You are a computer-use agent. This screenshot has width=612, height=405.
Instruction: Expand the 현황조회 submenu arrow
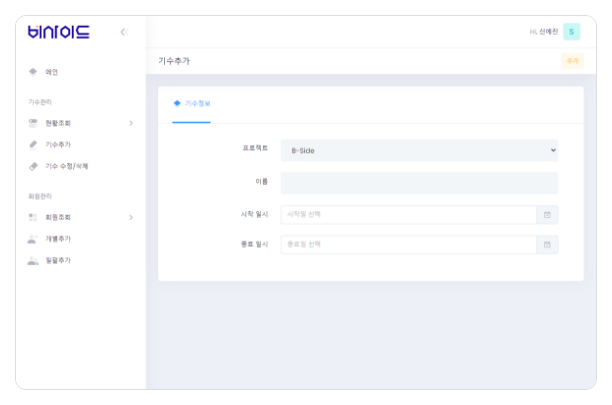pos(130,123)
